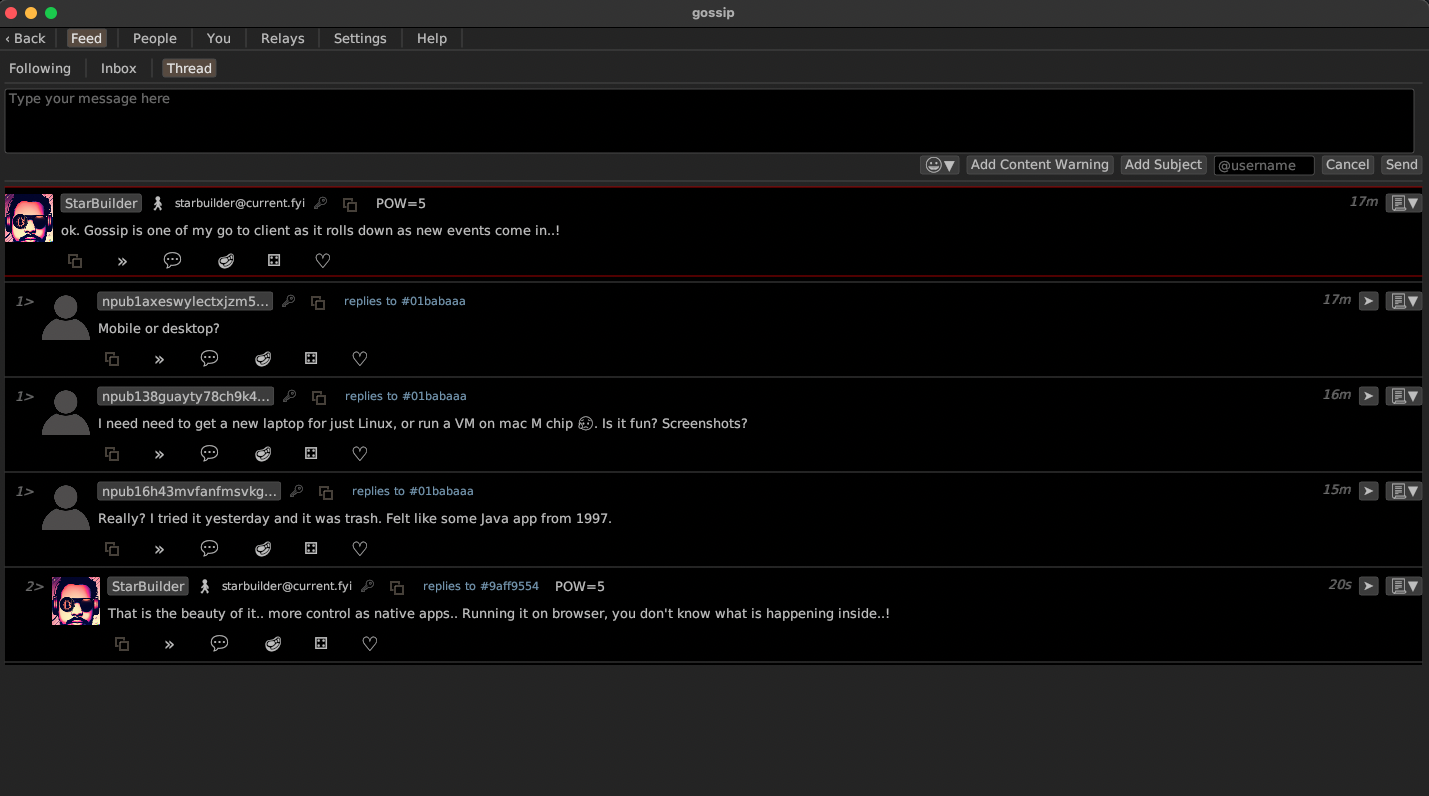Click the copy icon beside npub16h43mvfanfmsvkg key
This screenshot has width=1429, height=796.
[x=325, y=492]
